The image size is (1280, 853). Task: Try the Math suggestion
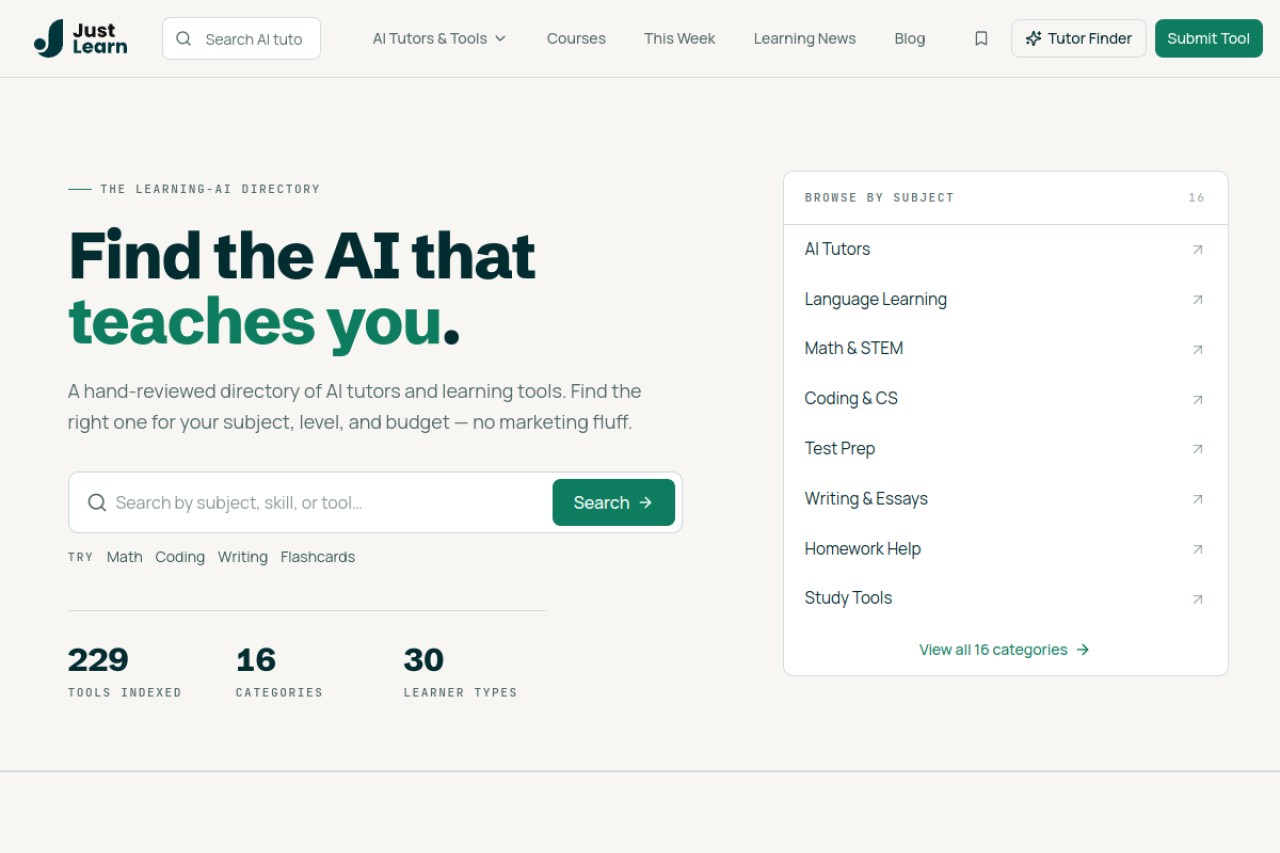pos(125,557)
